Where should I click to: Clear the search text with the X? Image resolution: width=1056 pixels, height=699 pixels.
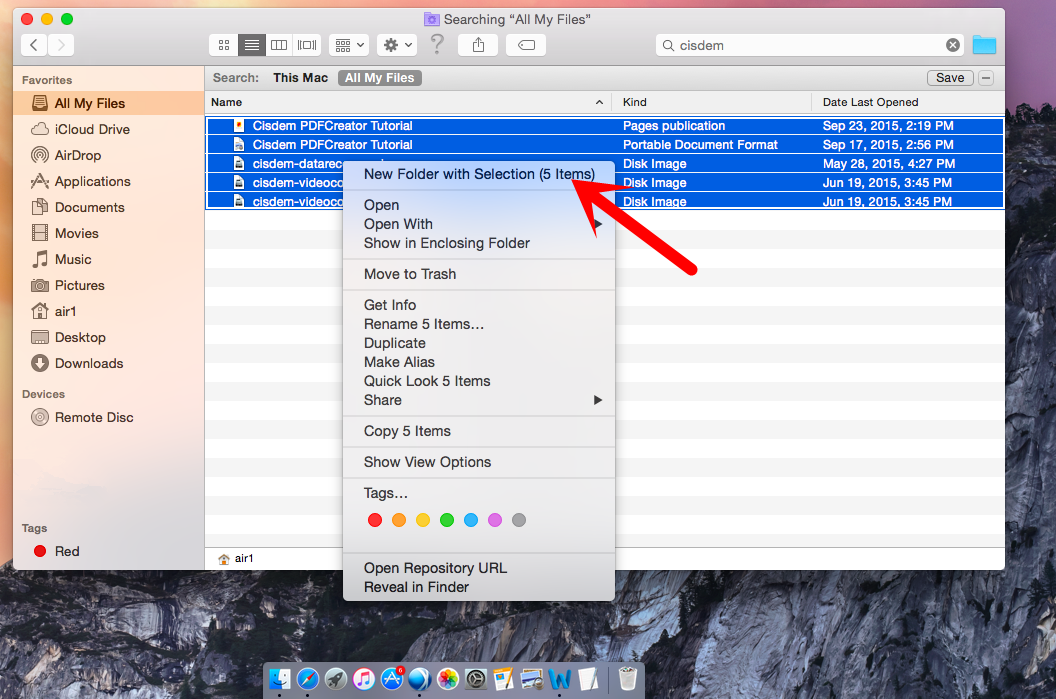[952, 45]
